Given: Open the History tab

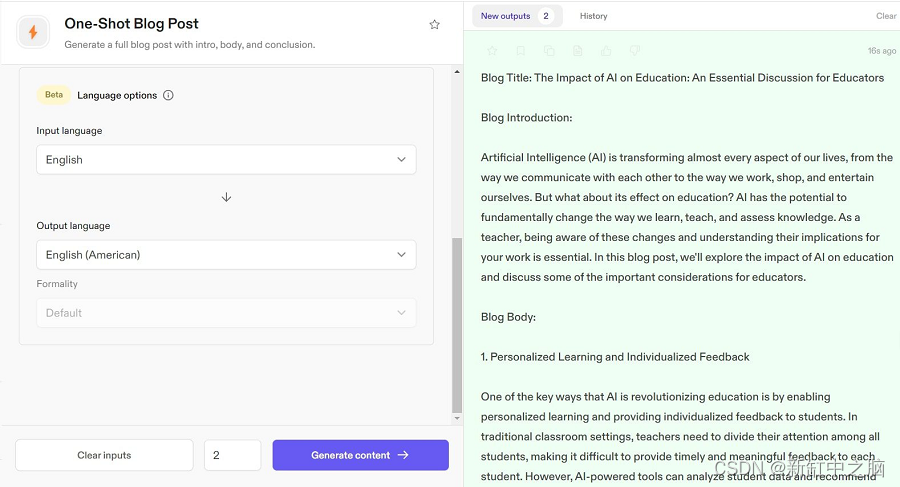Looking at the screenshot, I should [x=593, y=16].
